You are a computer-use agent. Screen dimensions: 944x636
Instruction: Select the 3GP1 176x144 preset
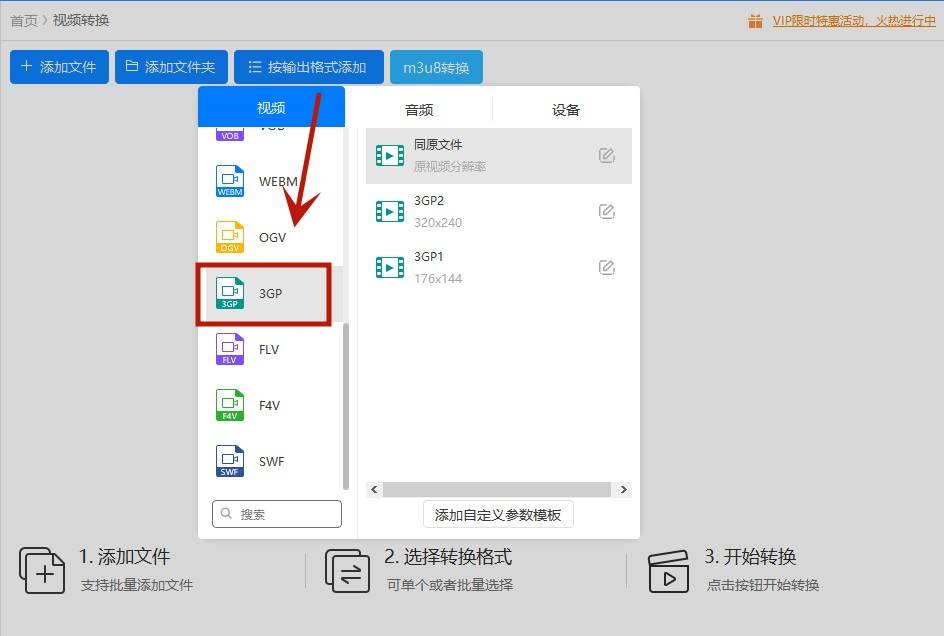pos(498,267)
